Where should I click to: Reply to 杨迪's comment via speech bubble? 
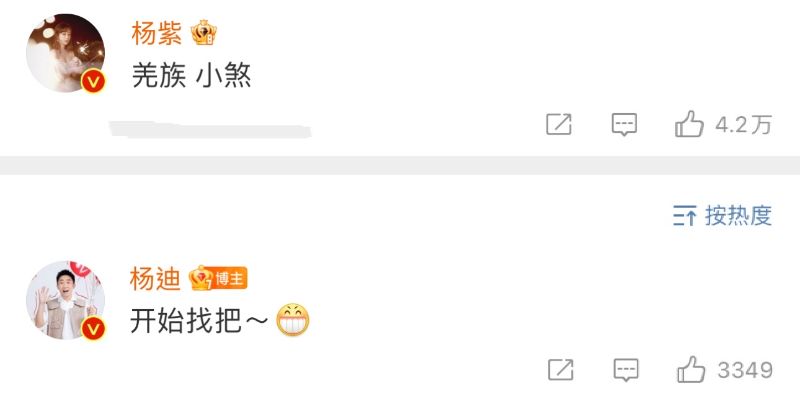[x=626, y=369]
